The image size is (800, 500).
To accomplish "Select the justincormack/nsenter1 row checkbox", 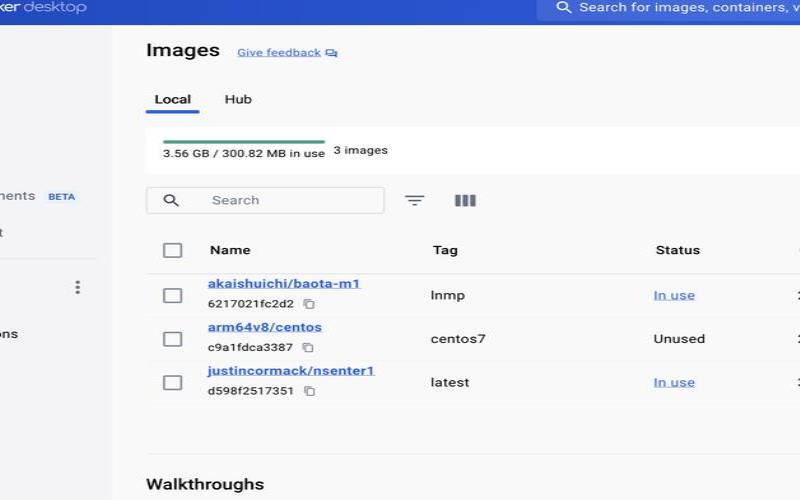I will (x=172, y=382).
